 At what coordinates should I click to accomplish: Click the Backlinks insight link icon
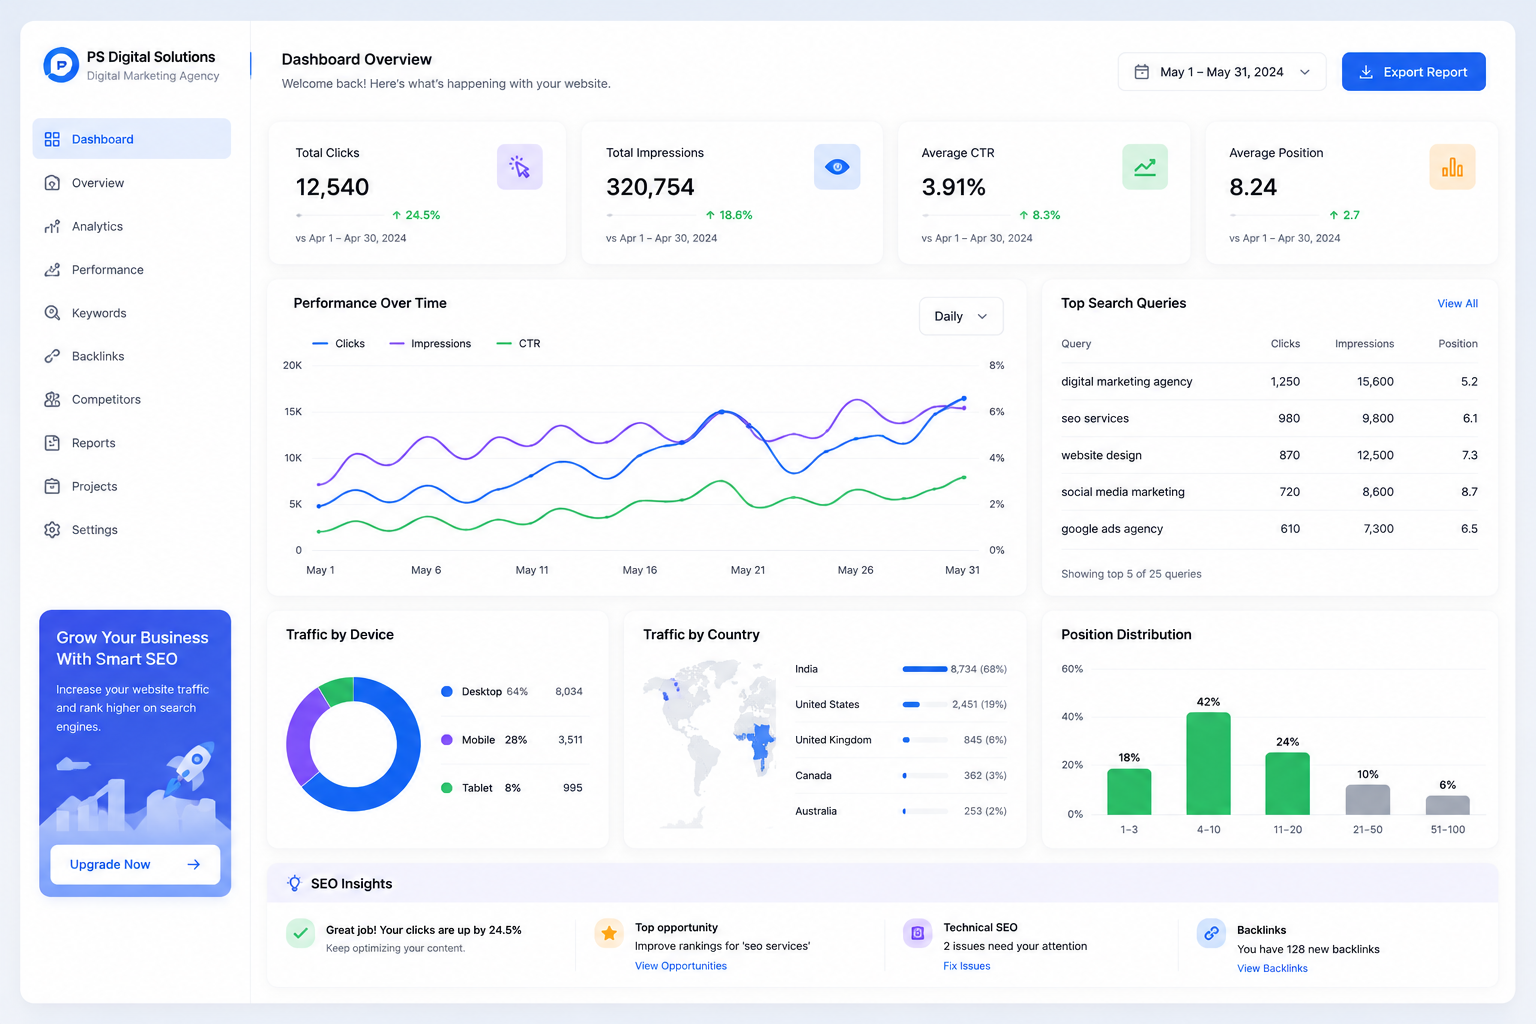click(1211, 933)
